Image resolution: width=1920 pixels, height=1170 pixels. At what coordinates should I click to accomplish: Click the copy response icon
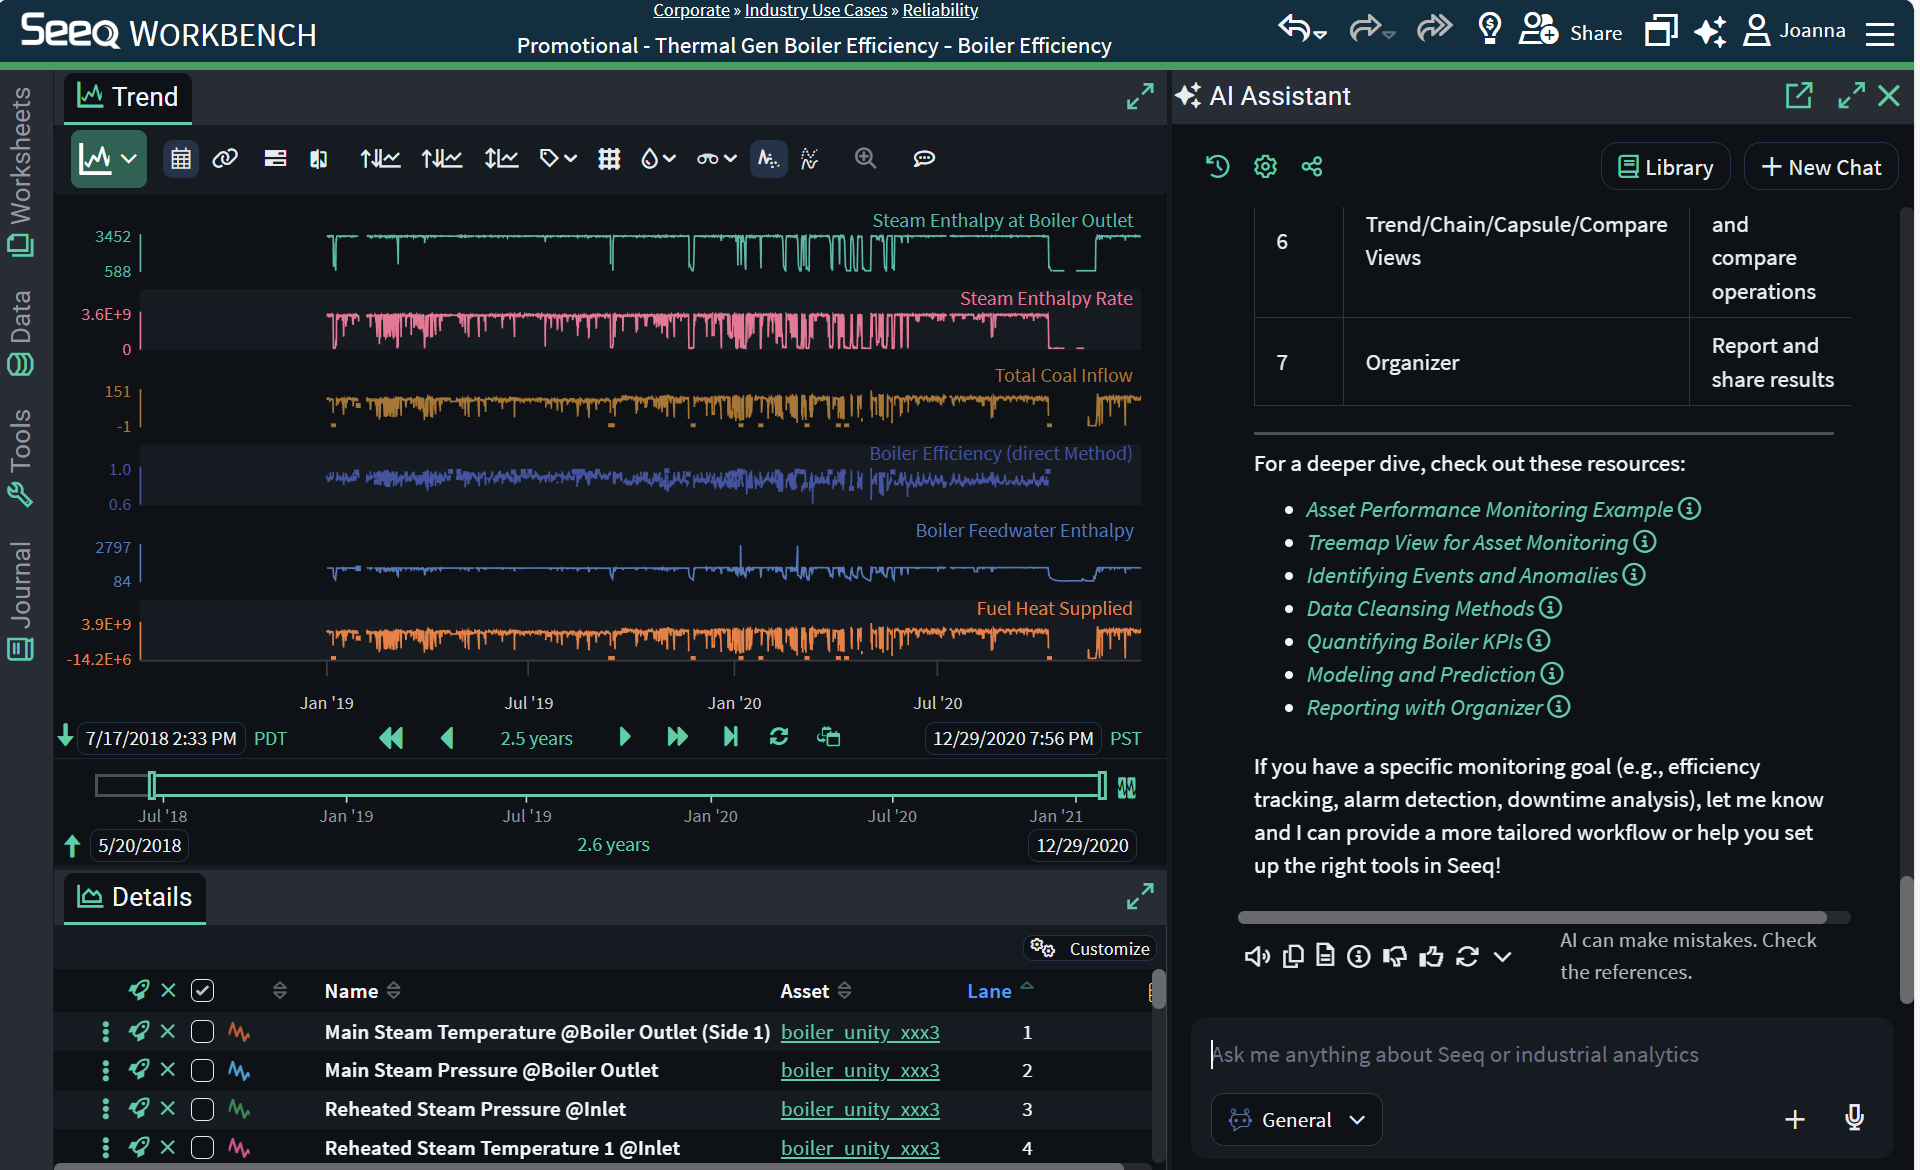1293,957
